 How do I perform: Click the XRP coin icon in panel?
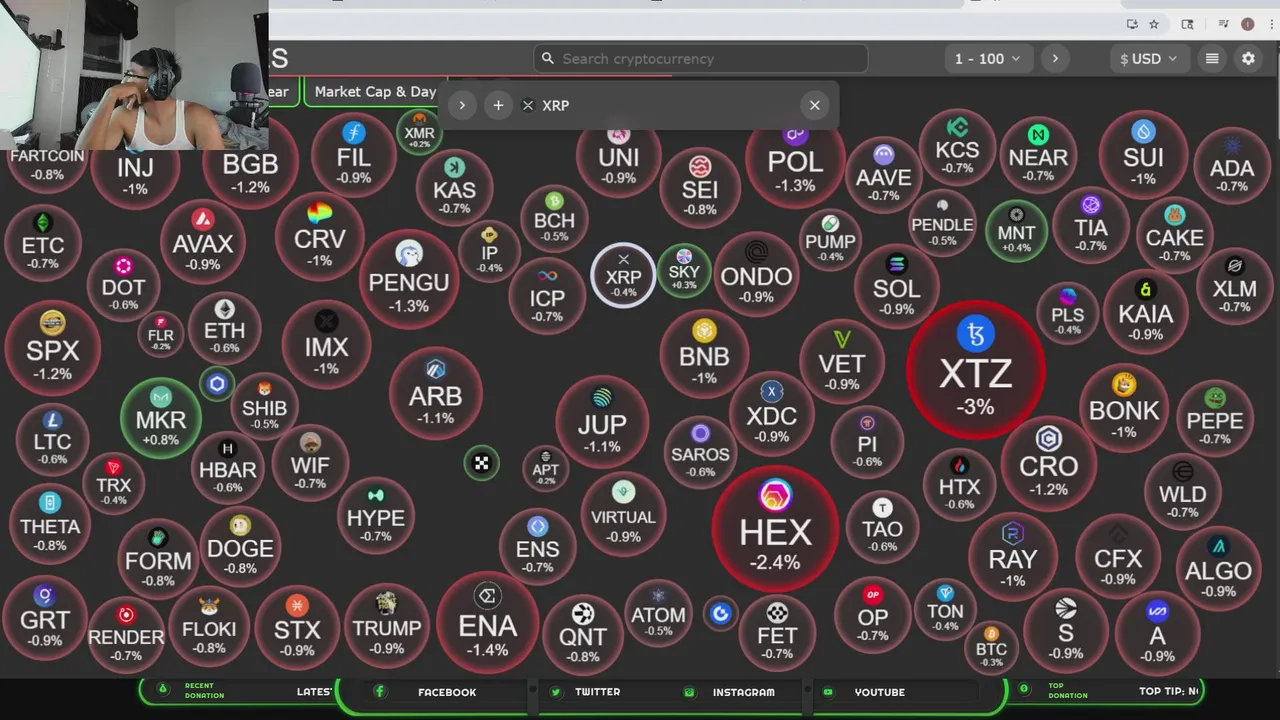click(528, 105)
